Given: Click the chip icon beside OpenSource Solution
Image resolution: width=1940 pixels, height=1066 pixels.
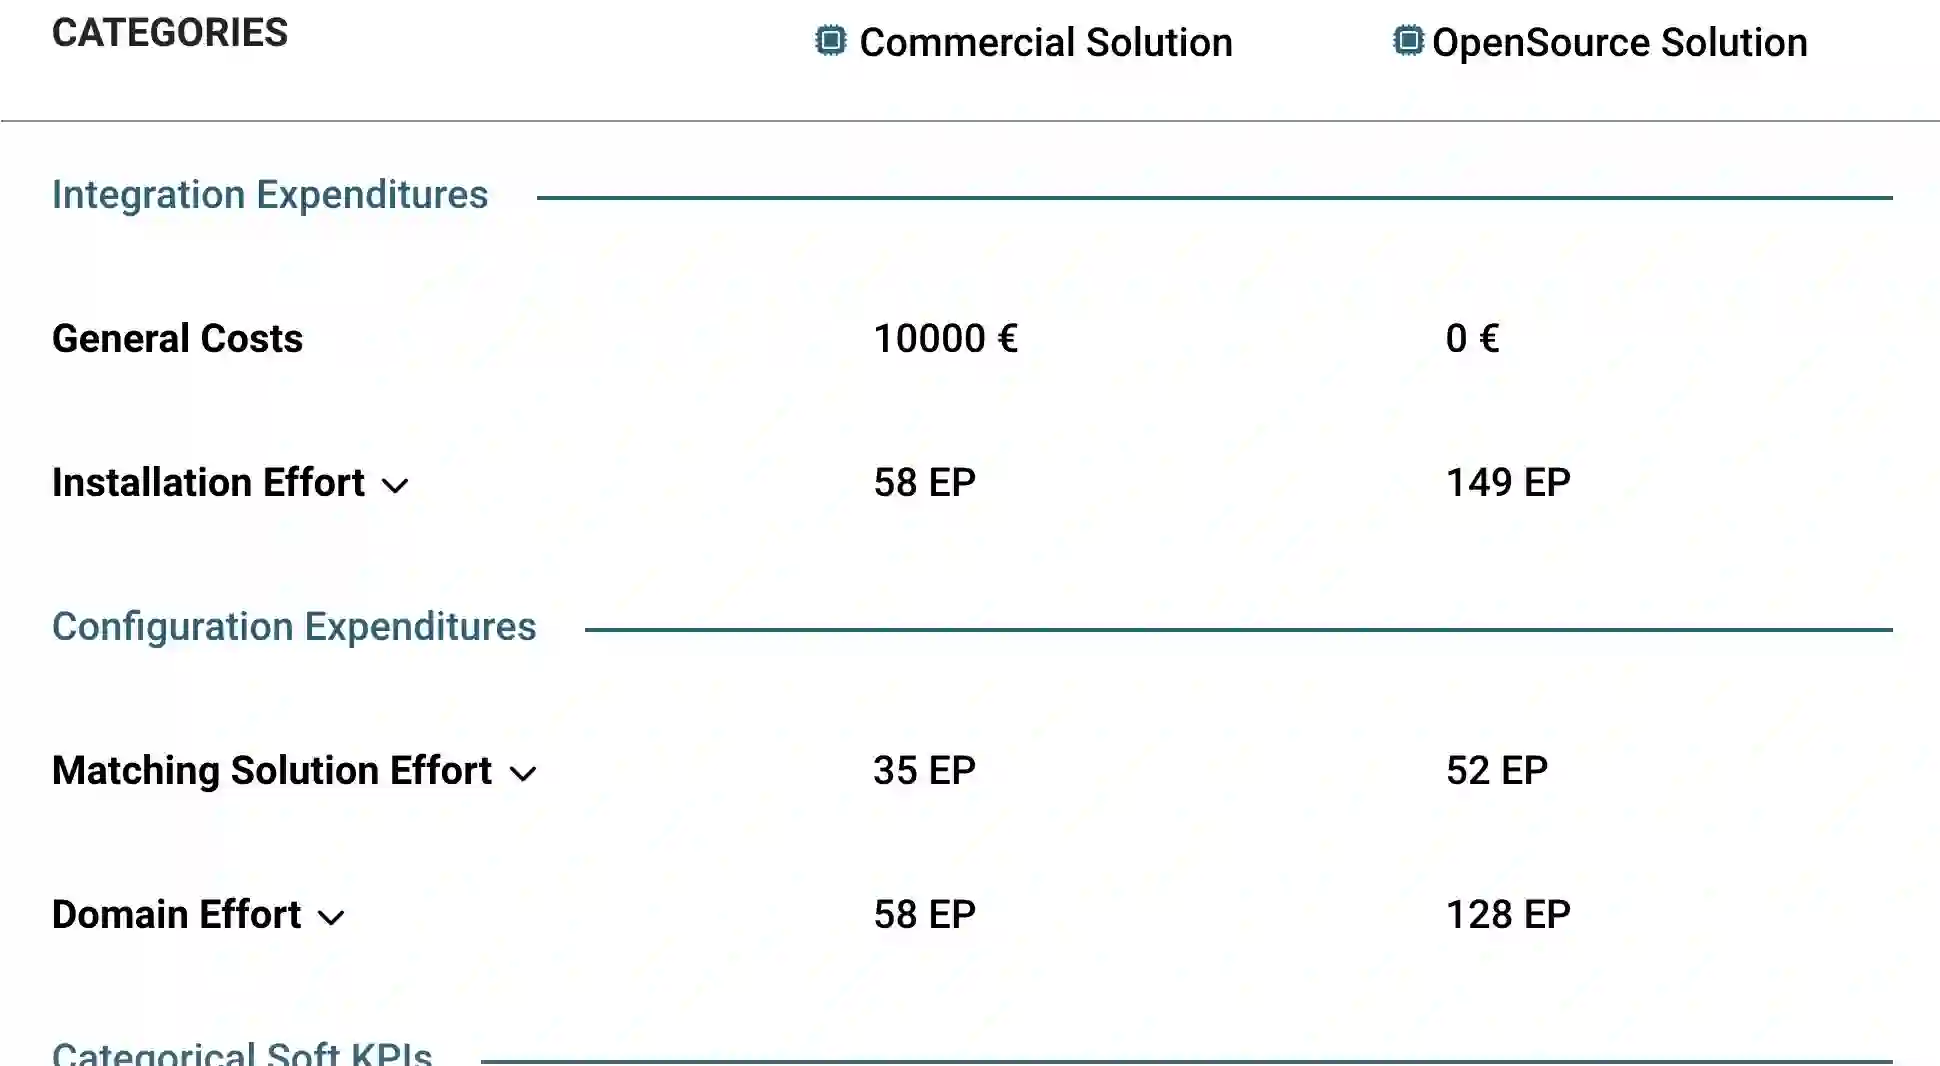Looking at the screenshot, I should pyautogui.click(x=1407, y=41).
